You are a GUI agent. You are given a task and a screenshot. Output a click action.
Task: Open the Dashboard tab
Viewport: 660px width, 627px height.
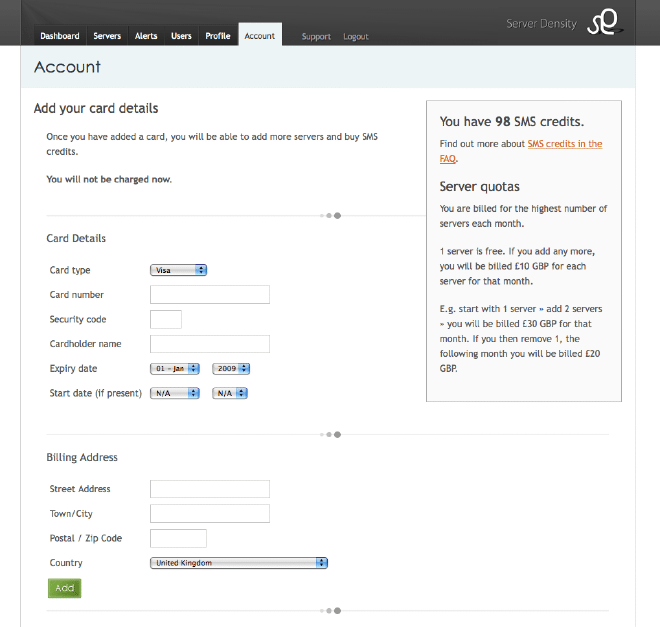(x=60, y=36)
